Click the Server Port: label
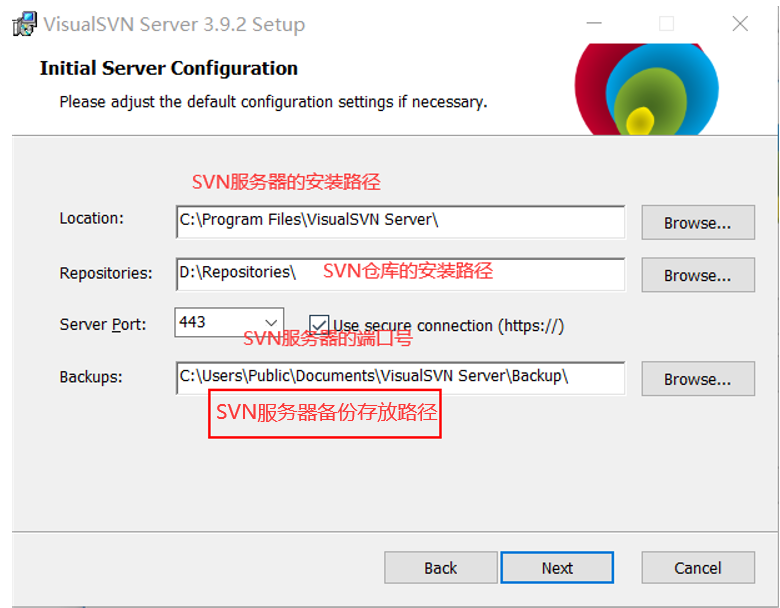The height and width of the screenshot is (608, 780). [103, 324]
